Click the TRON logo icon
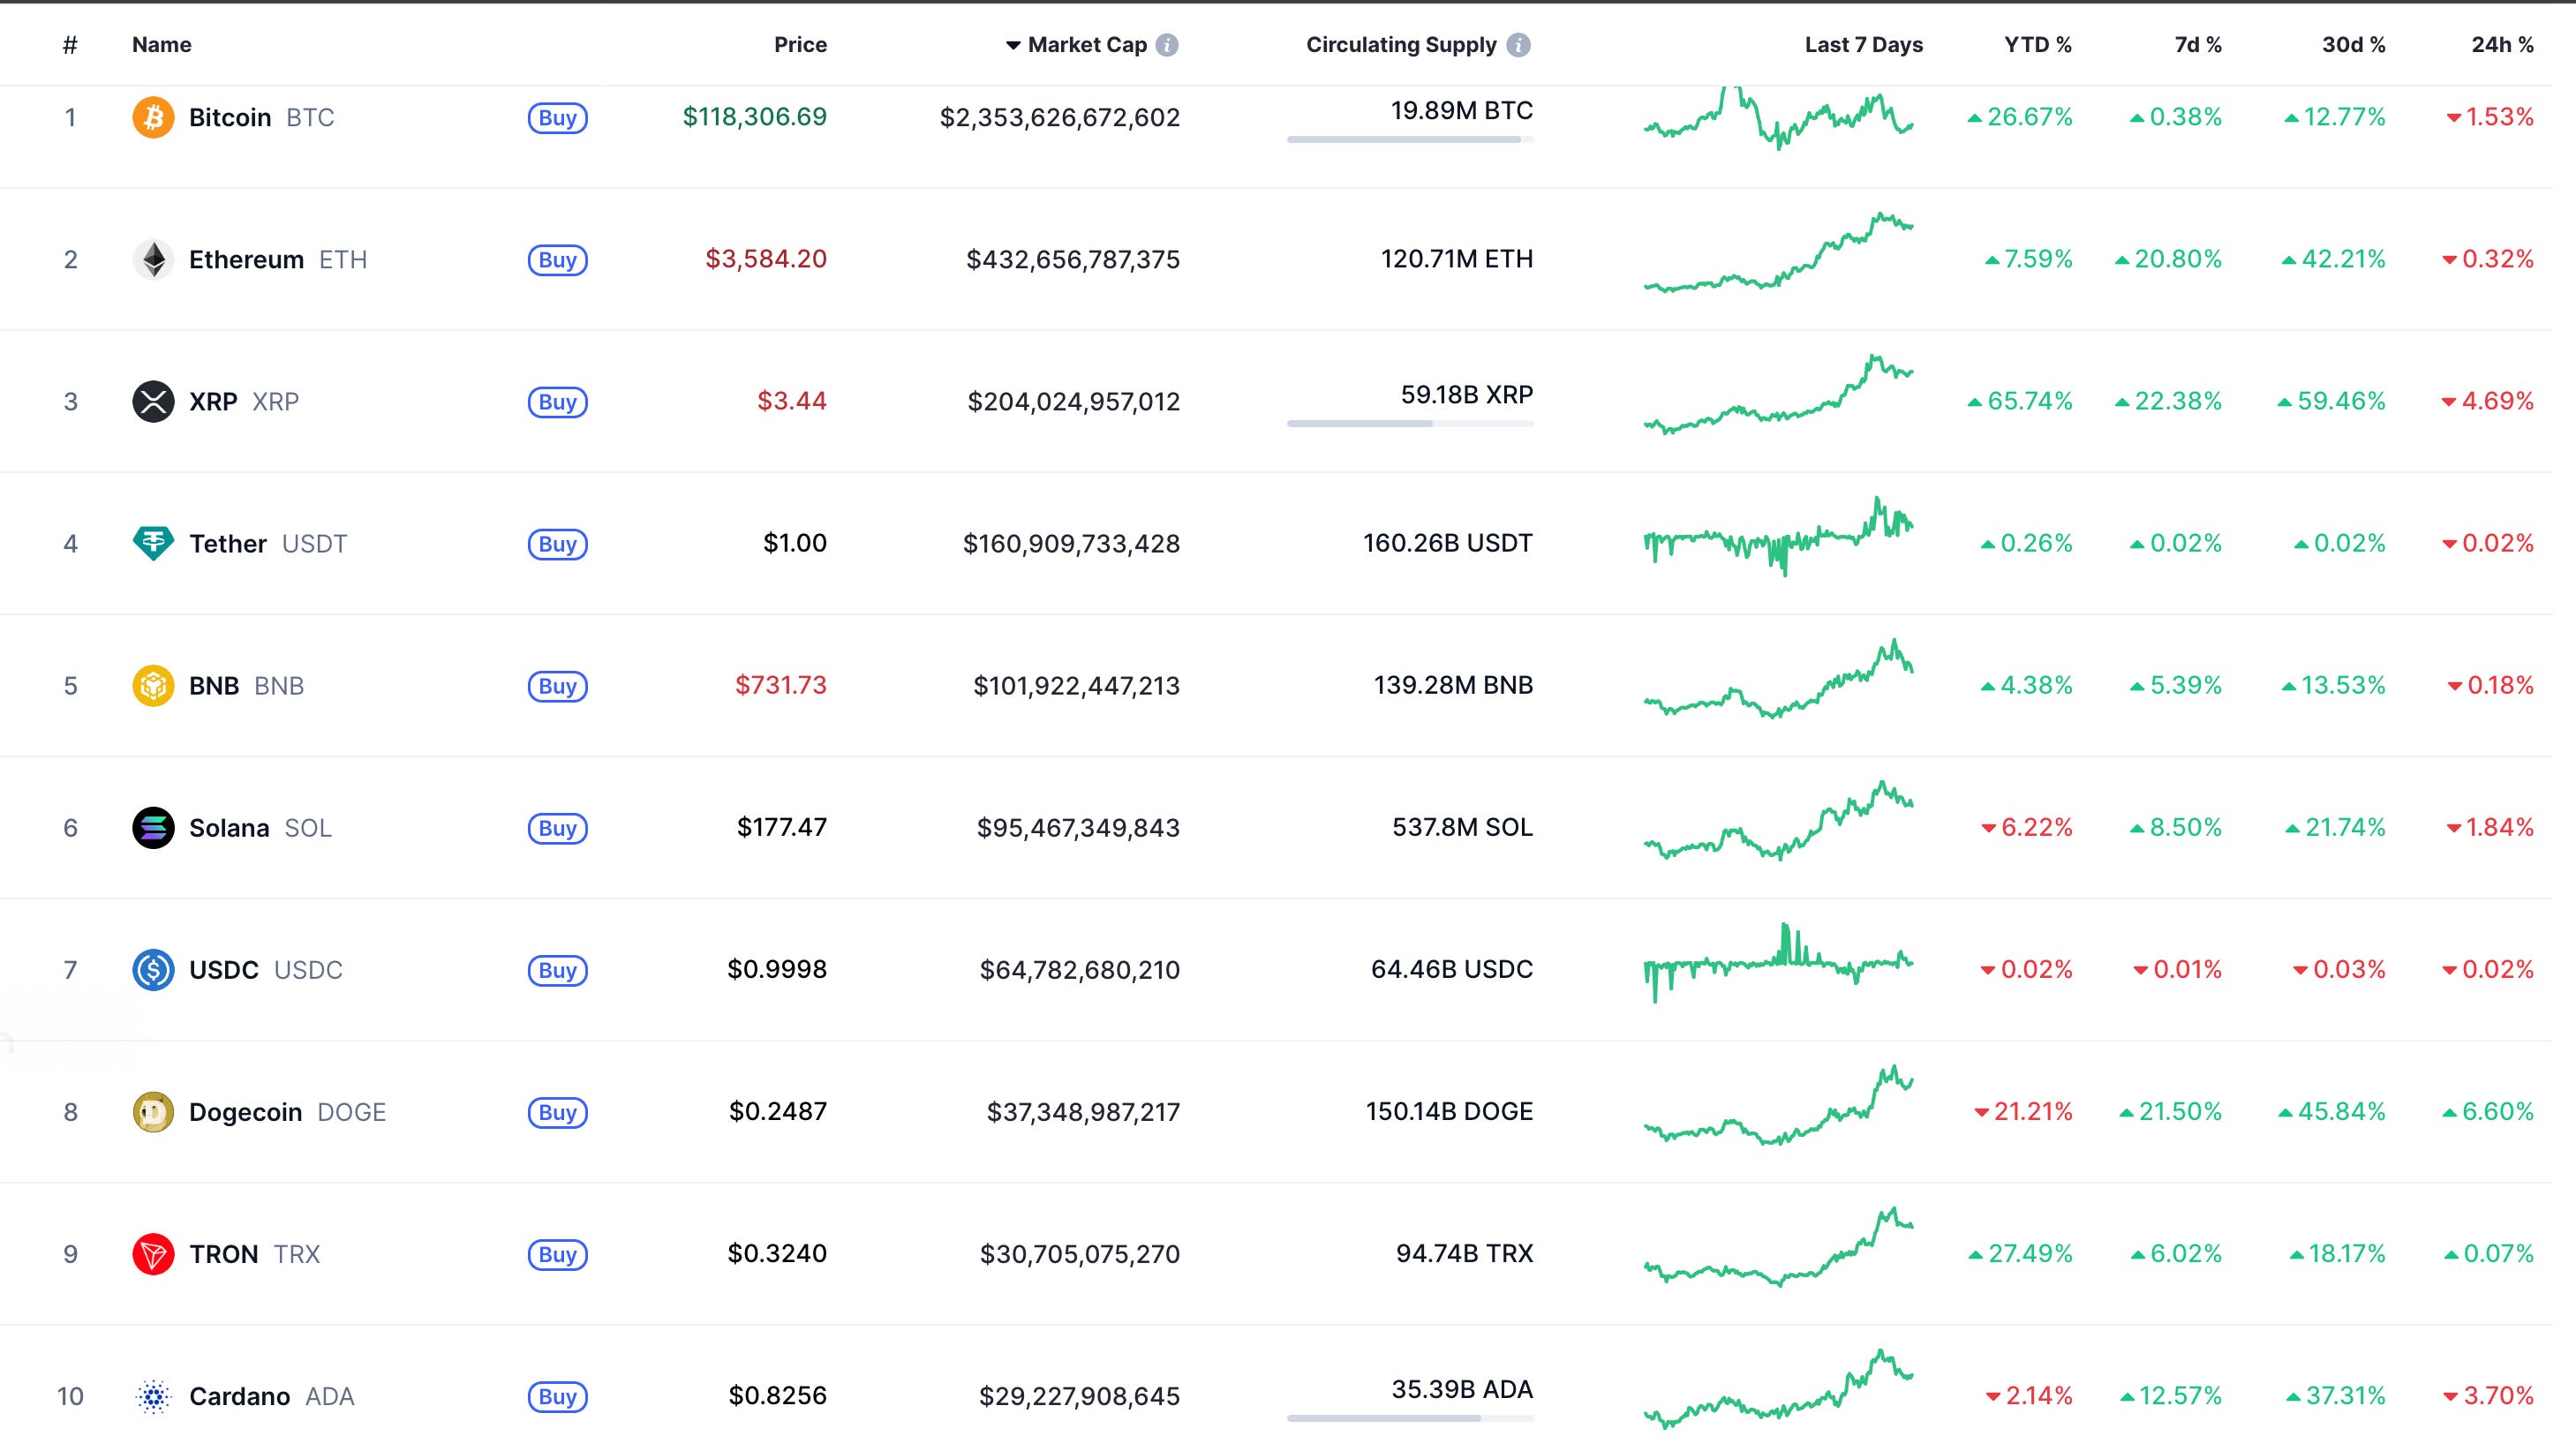The image size is (2576, 1451). 153,1254
